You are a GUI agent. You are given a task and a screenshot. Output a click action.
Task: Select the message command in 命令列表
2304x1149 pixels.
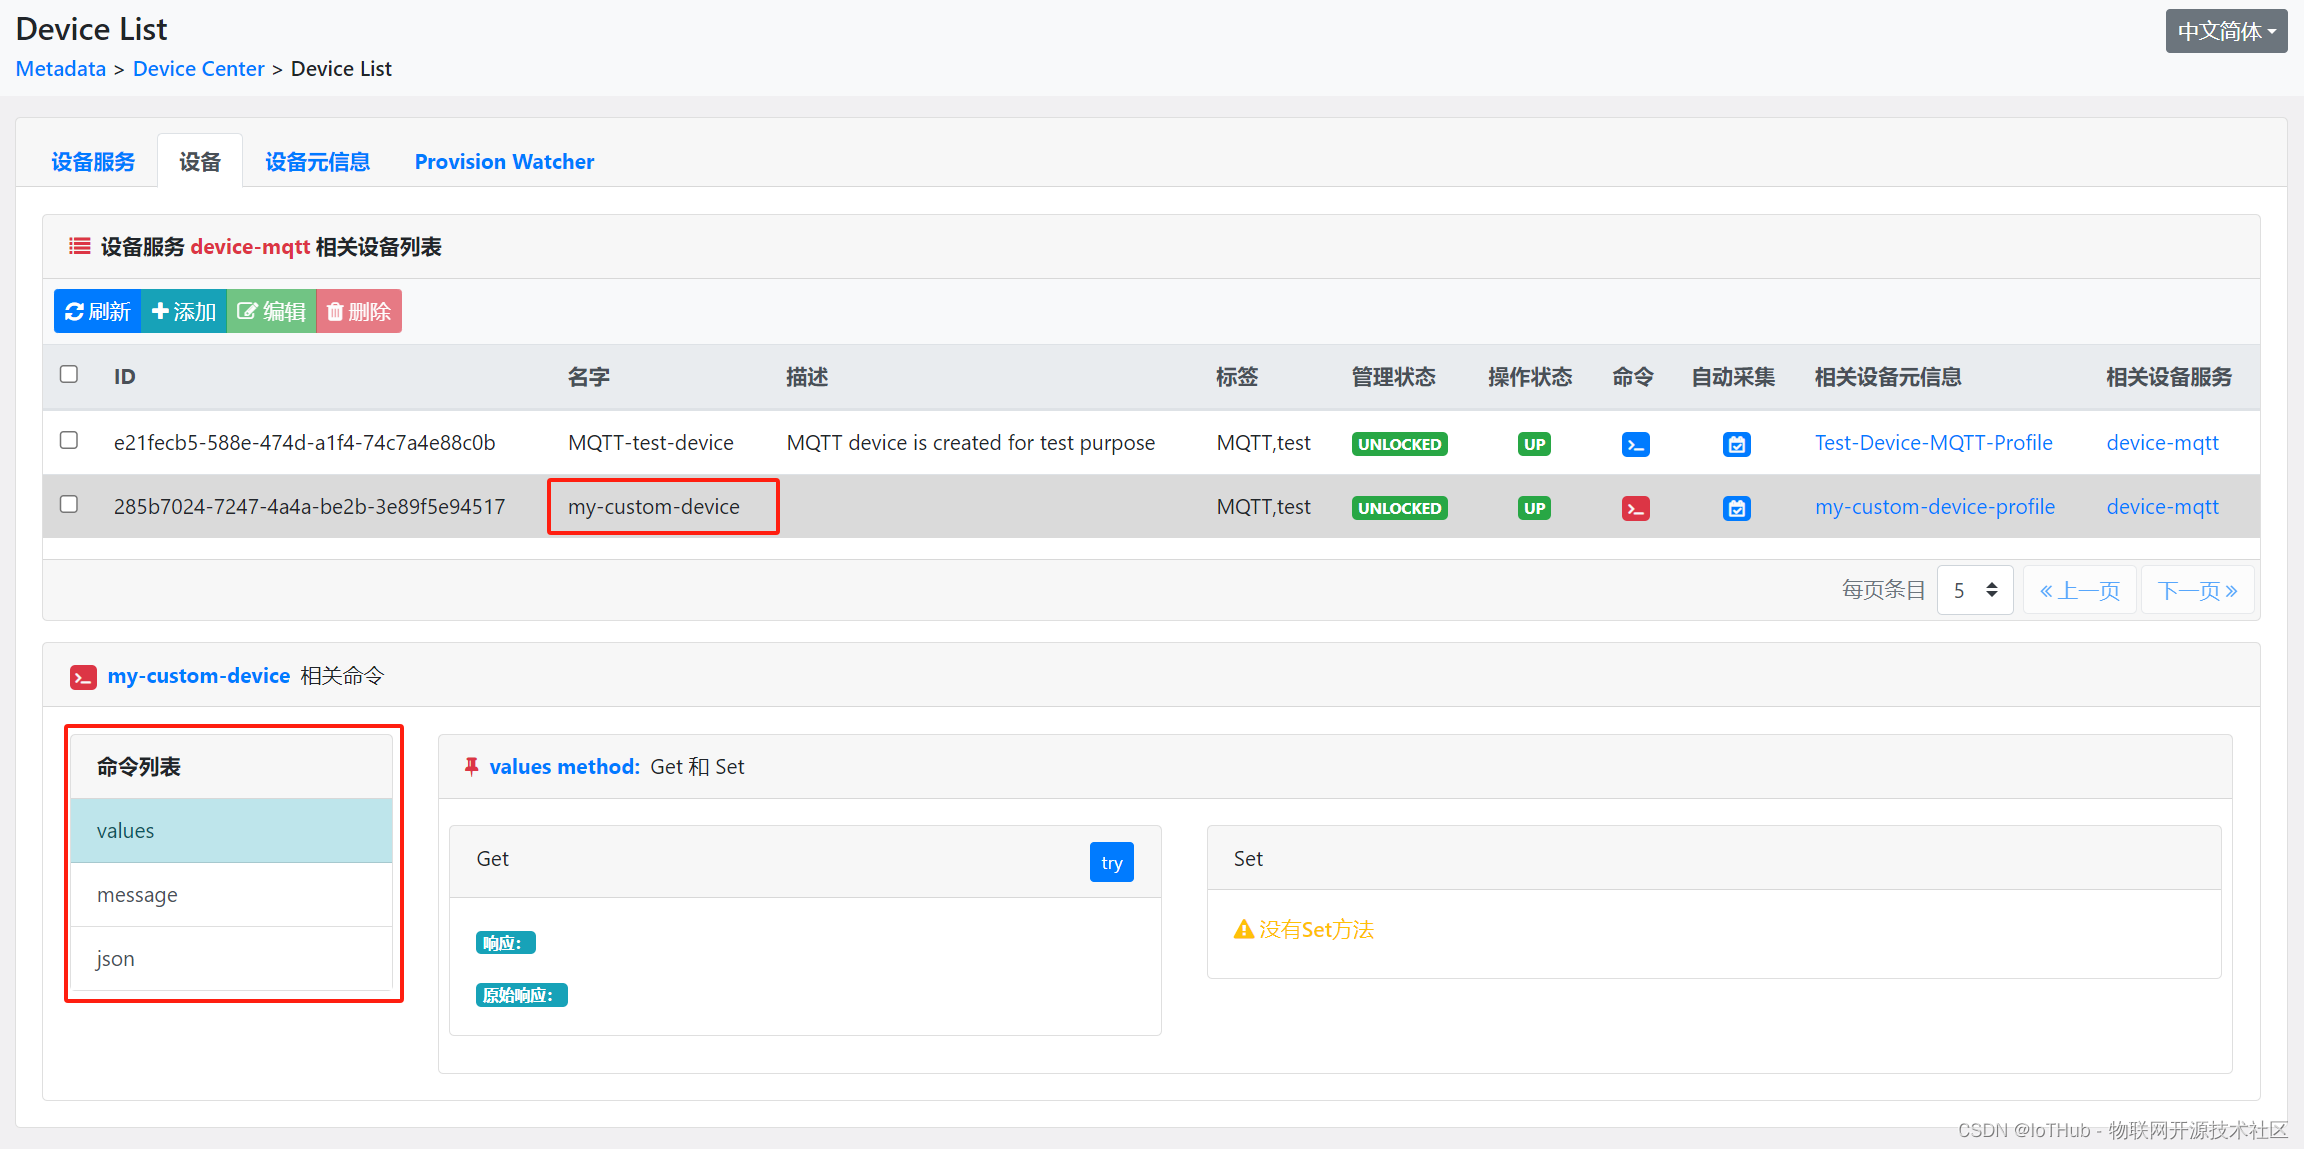tap(231, 895)
